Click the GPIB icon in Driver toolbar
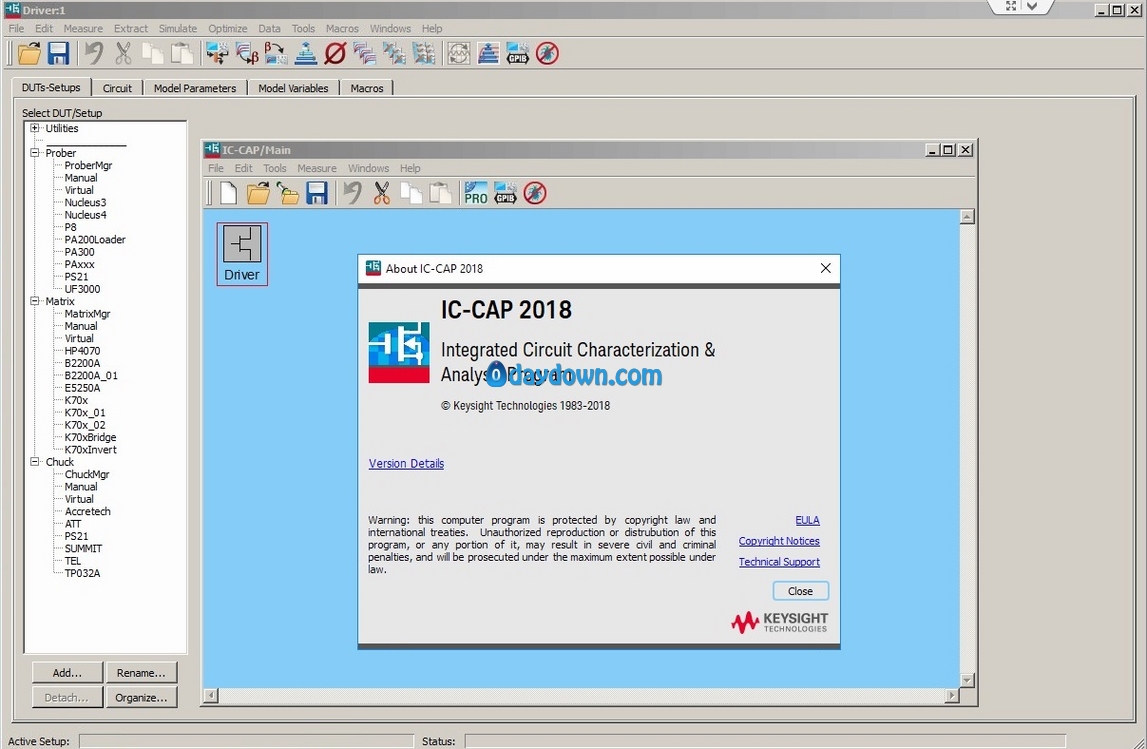 (518, 53)
